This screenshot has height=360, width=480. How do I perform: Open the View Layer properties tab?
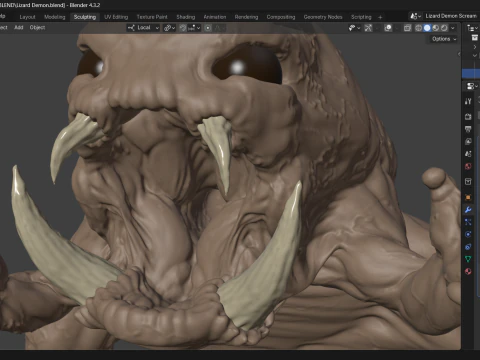click(x=468, y=142)
